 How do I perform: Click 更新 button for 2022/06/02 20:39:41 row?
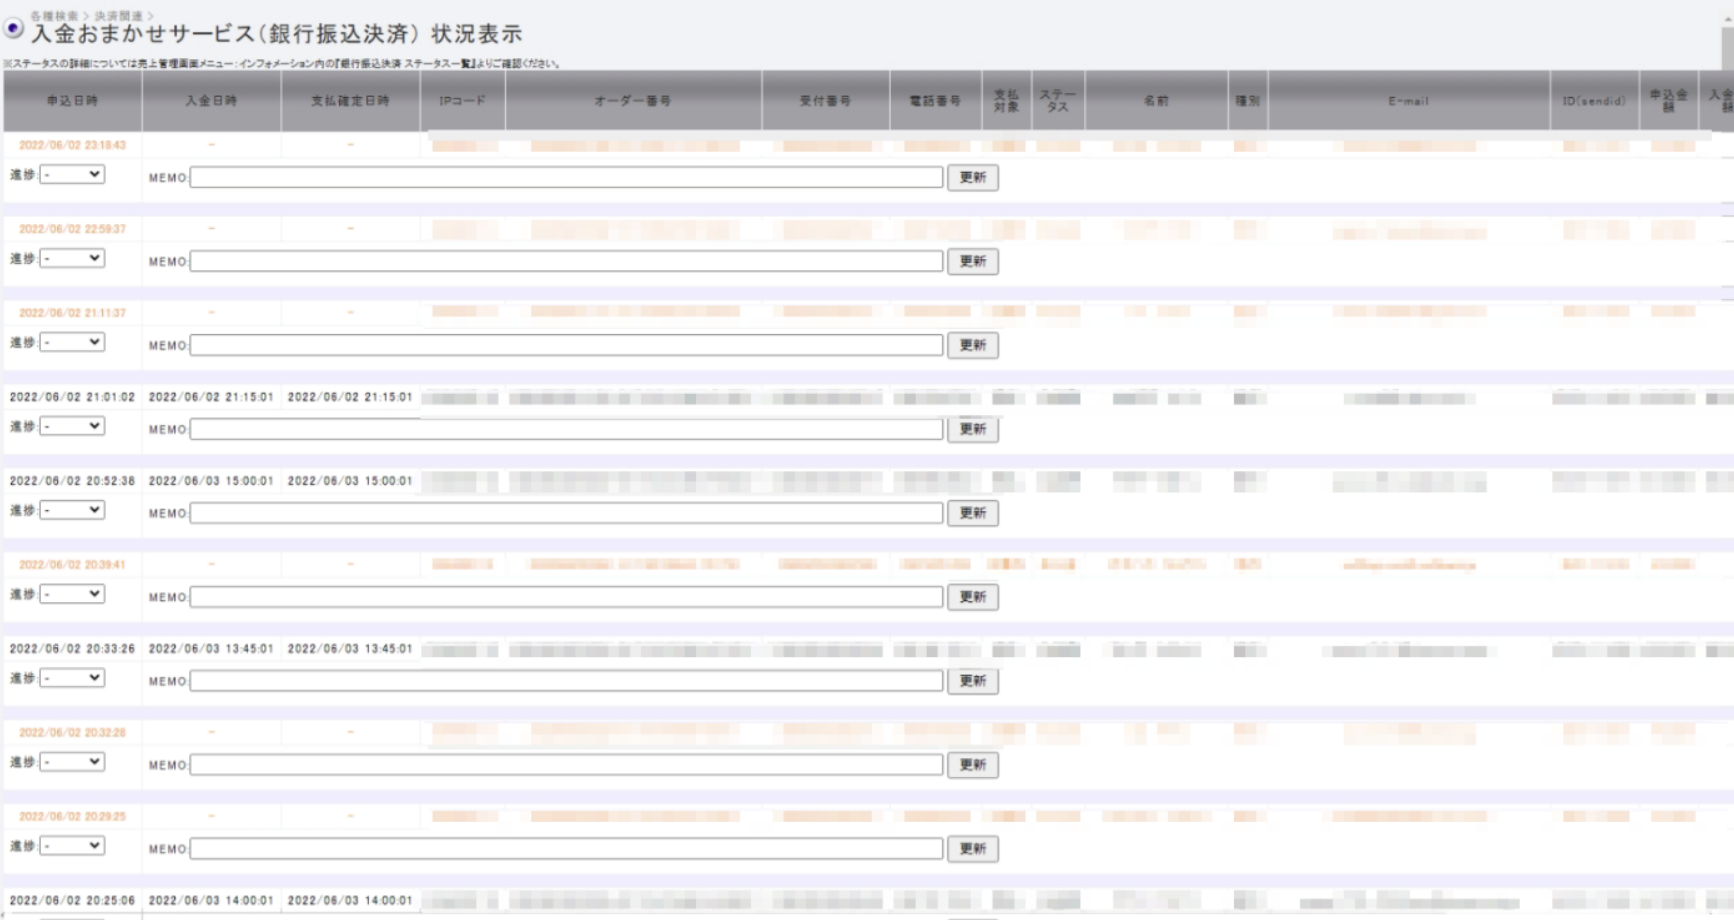[x=973, y=597]
